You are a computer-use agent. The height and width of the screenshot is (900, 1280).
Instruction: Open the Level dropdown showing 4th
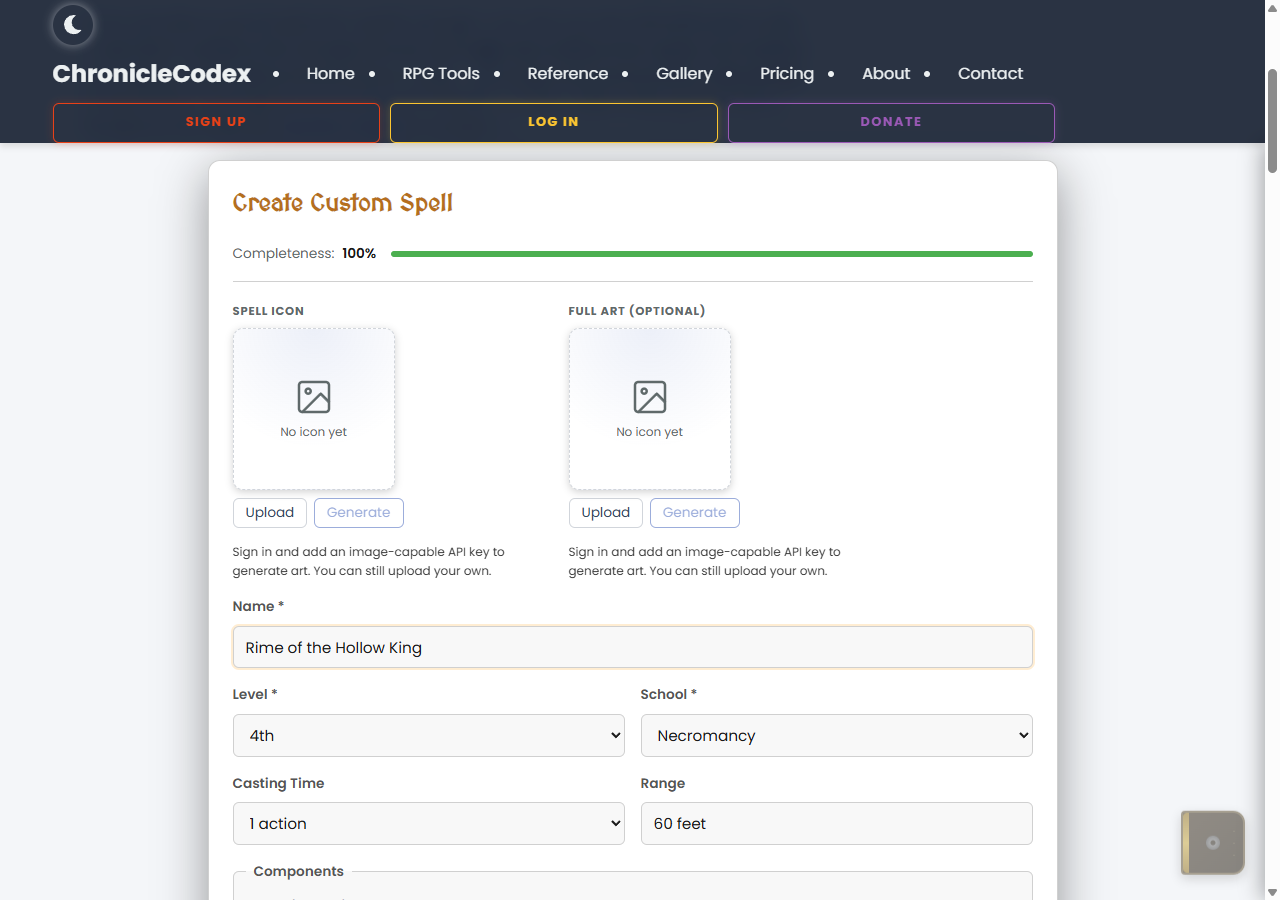pos(429,735)
